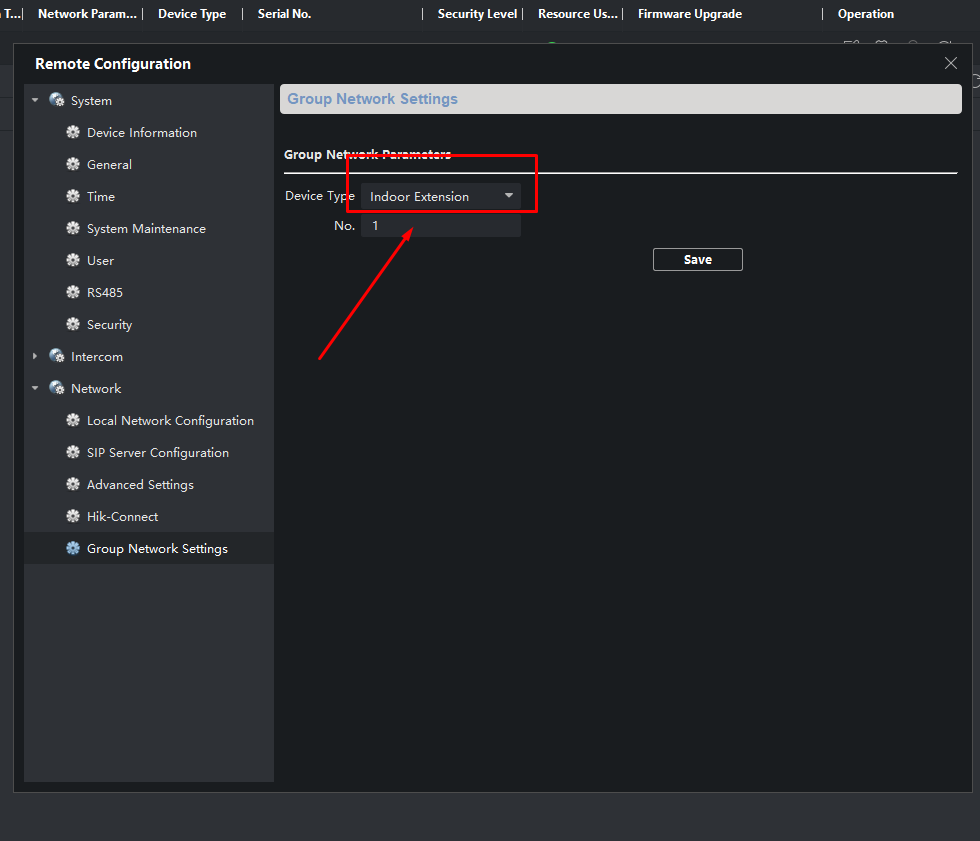Click the SIP Server Configuration gear icon

(73, 452)
